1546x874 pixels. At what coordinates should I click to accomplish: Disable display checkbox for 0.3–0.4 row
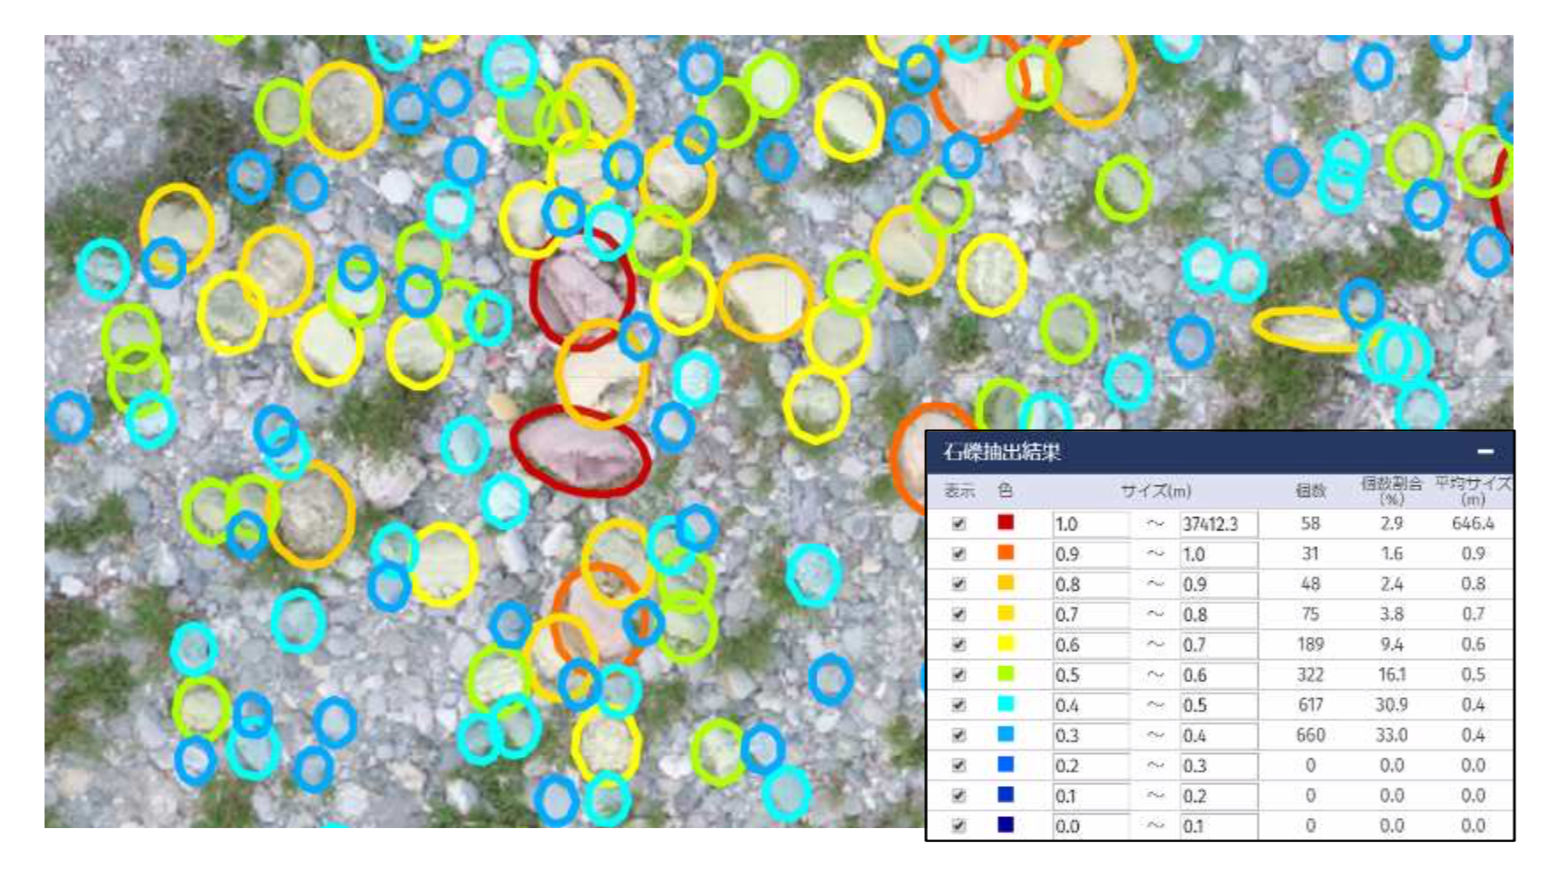click(959, 735)
